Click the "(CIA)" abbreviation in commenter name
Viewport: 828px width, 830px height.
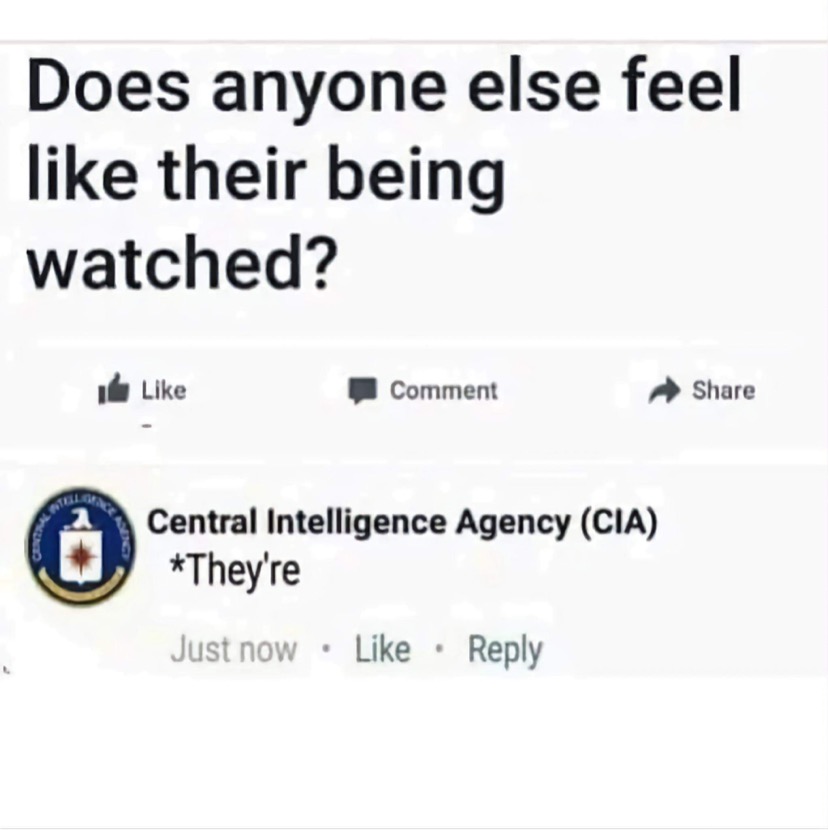[619, 522]
